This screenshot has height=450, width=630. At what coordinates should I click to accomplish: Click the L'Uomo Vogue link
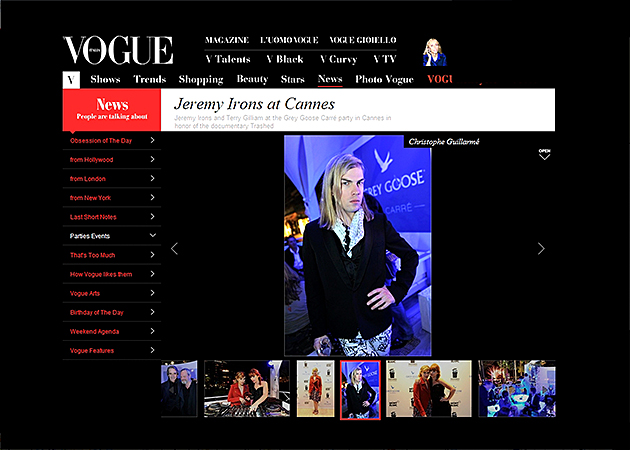(x=289, y=40)
